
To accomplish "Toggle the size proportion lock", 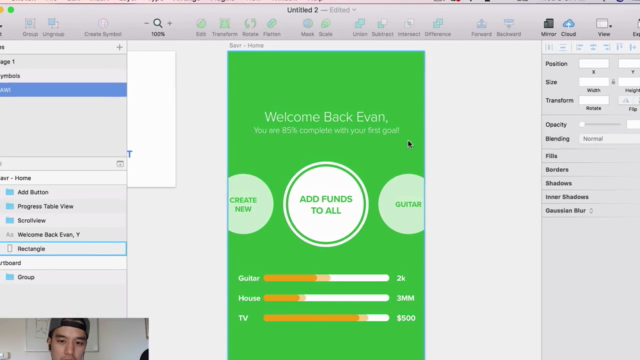I will [x=613, y=82].
